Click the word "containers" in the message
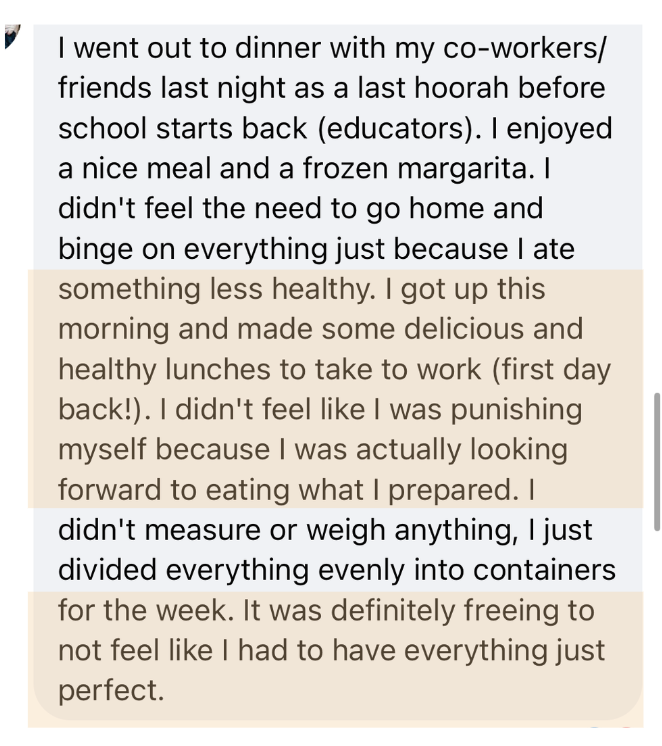Screen dimensions: 662x746 point(543,571)
